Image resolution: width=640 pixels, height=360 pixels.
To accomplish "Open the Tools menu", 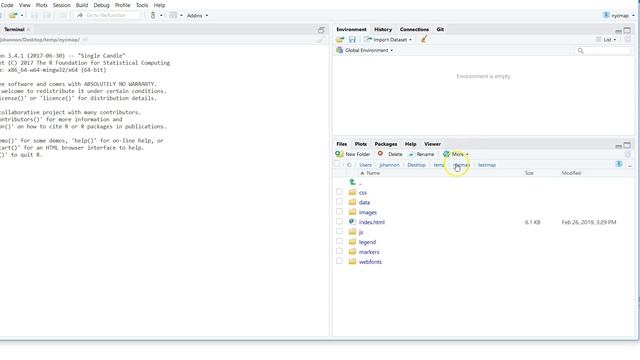I will [142, 5].
